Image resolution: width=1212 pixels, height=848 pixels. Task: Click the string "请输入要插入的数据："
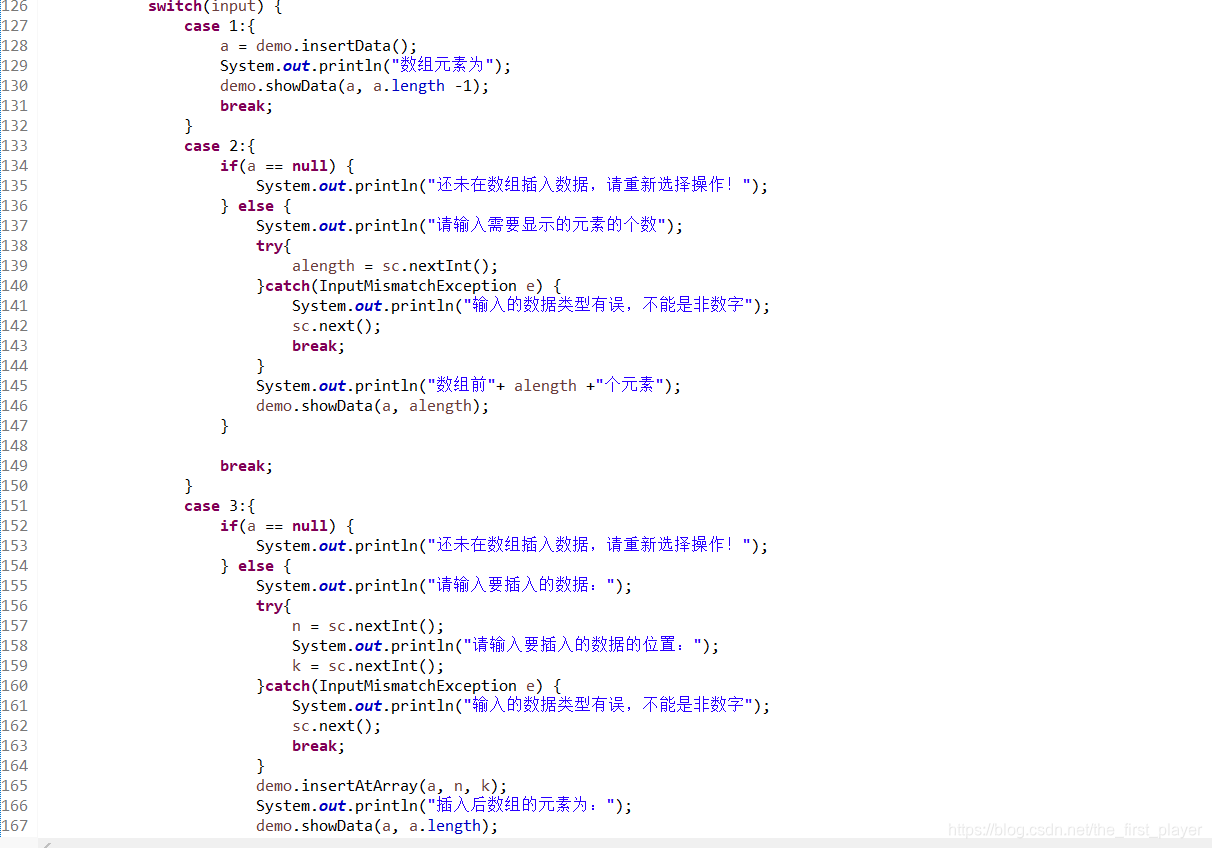click(x=522, y=586)
